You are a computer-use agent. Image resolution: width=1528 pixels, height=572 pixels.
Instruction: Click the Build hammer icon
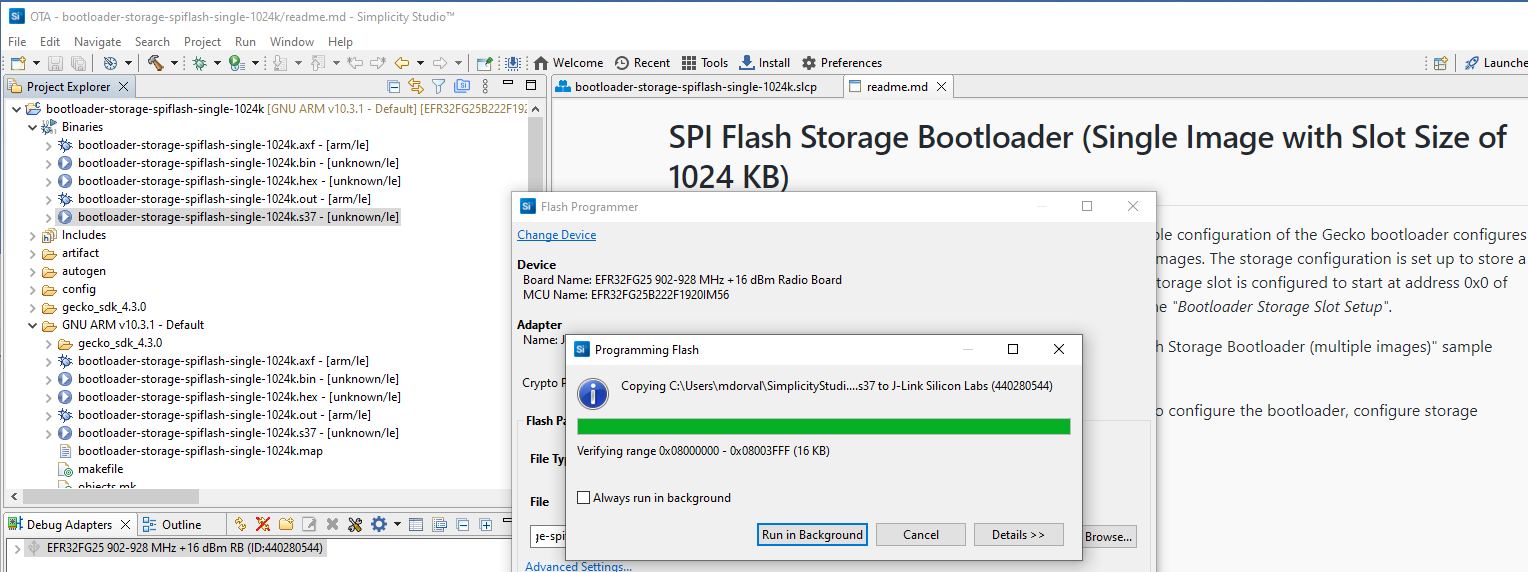click(156, 63)
